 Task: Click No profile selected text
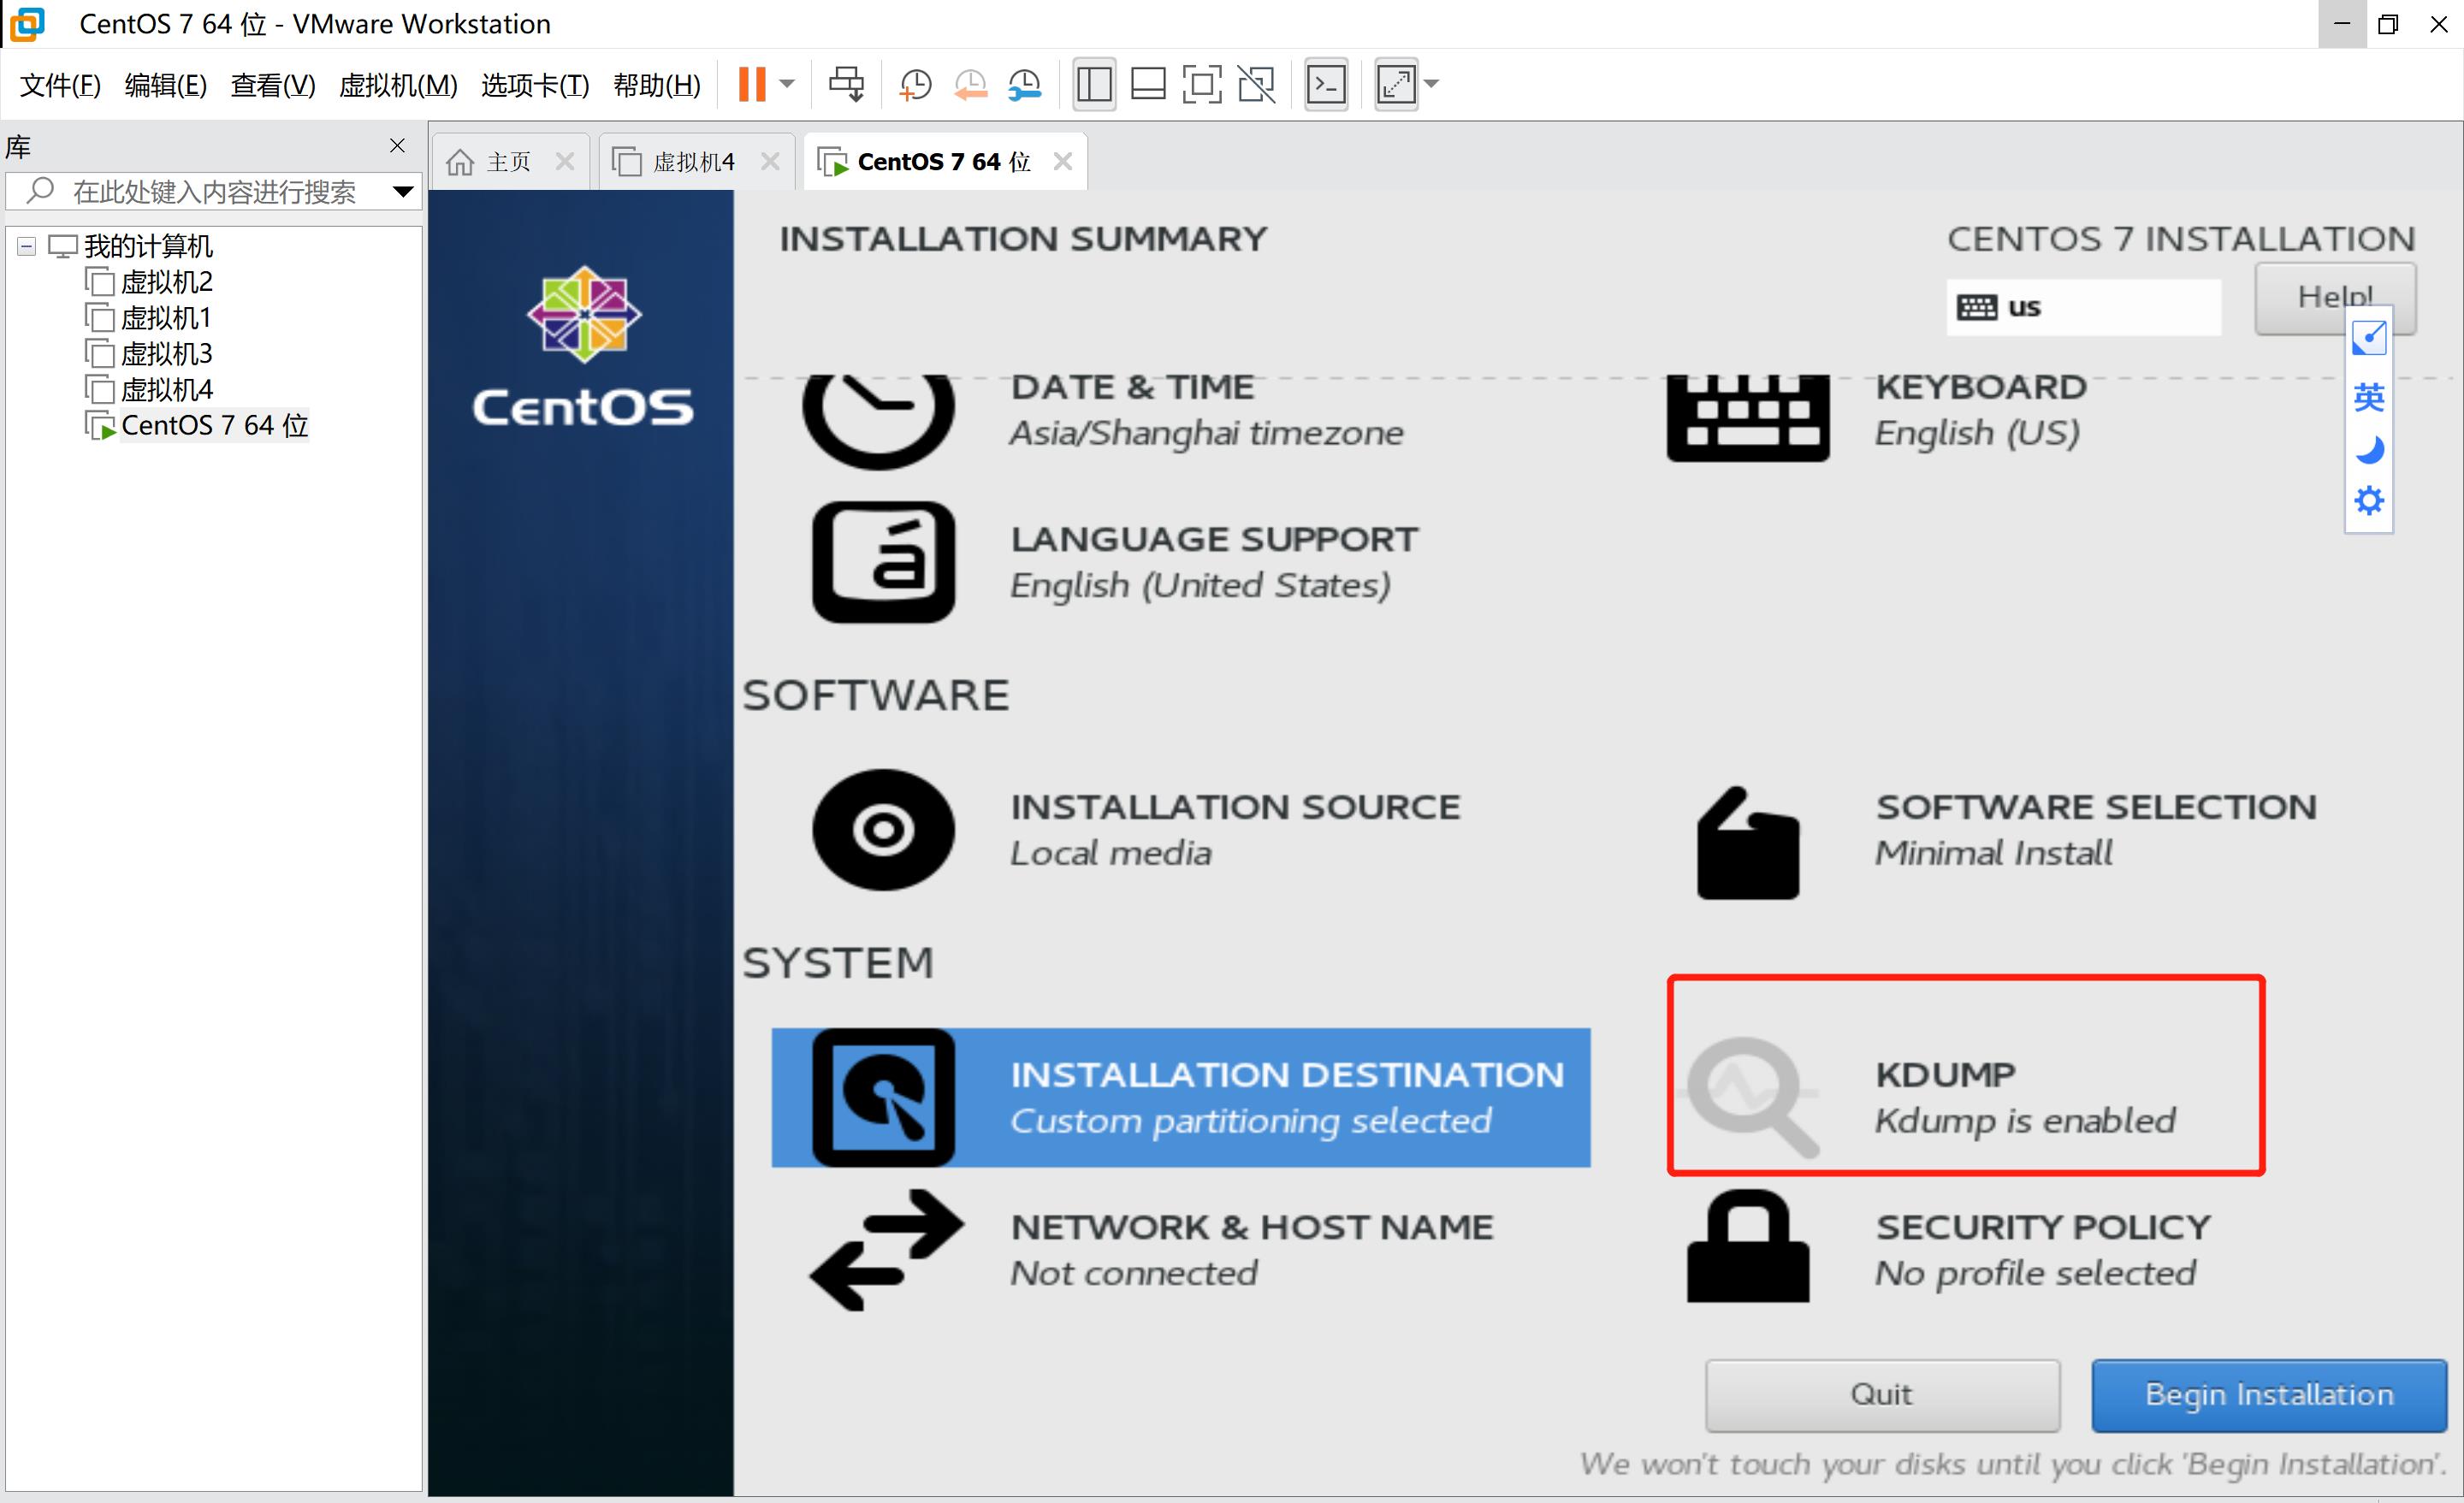coord(2035,1273)
